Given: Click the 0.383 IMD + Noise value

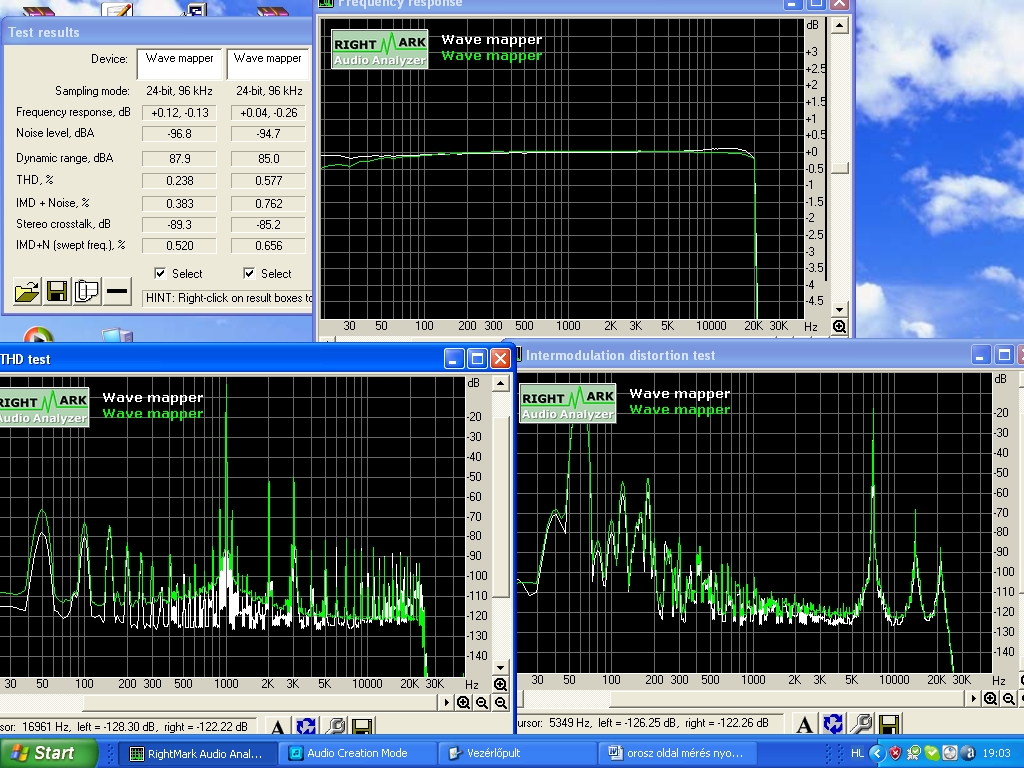Looking at the screenshot, I should [x=179, y=204].
